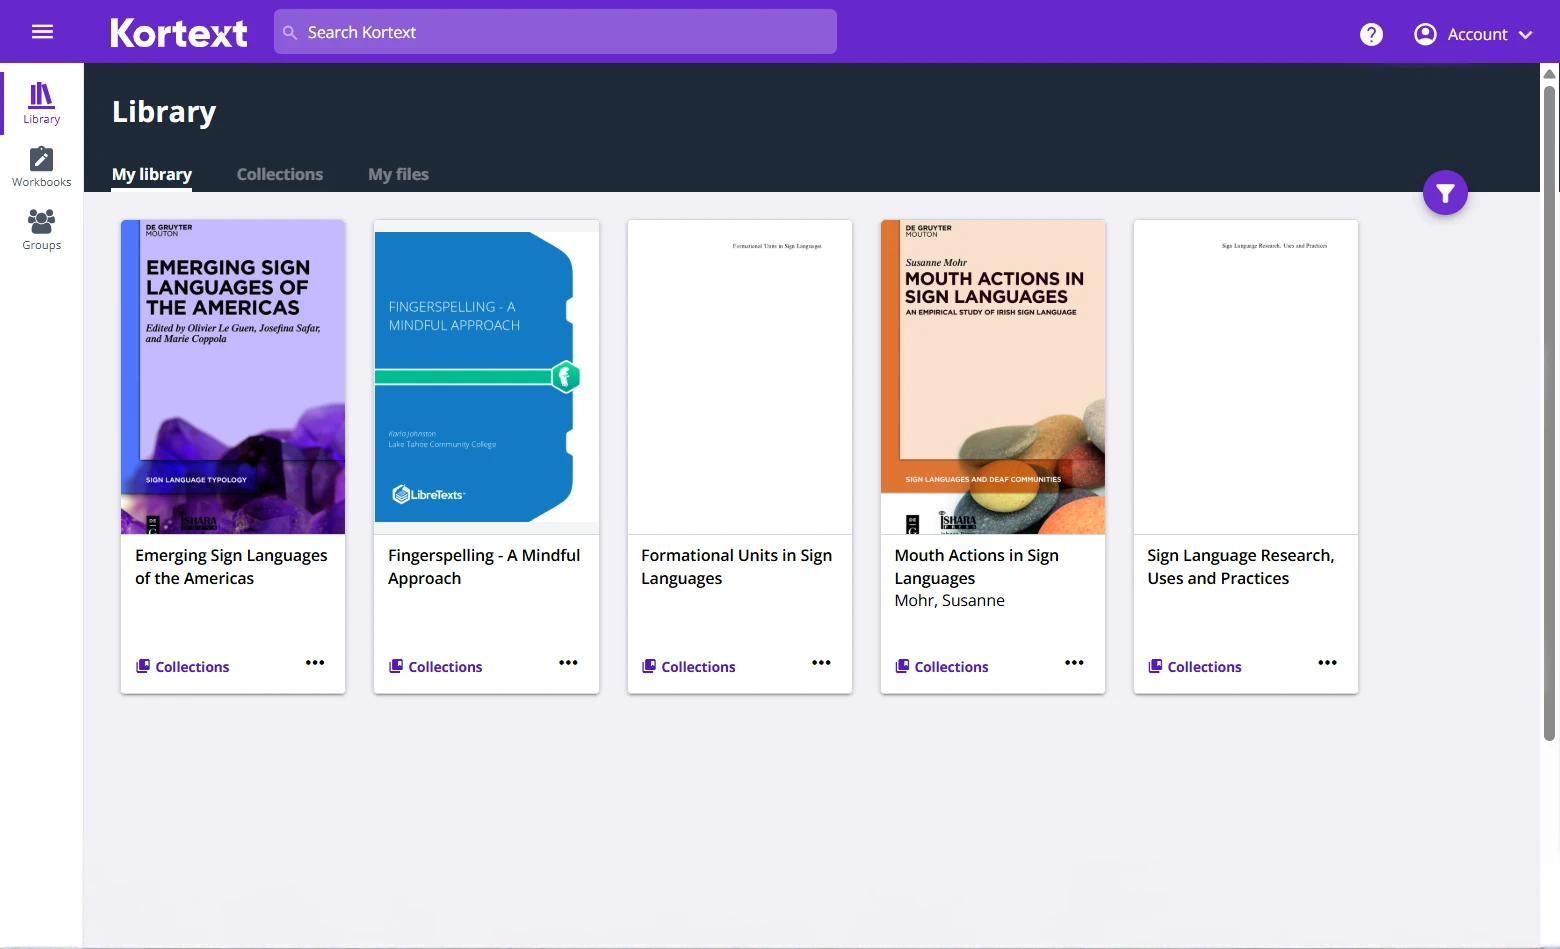Viewport: 1560px width, 949px height.
Task: Select the Library icon in the sidebar
Action: [41, 102]
